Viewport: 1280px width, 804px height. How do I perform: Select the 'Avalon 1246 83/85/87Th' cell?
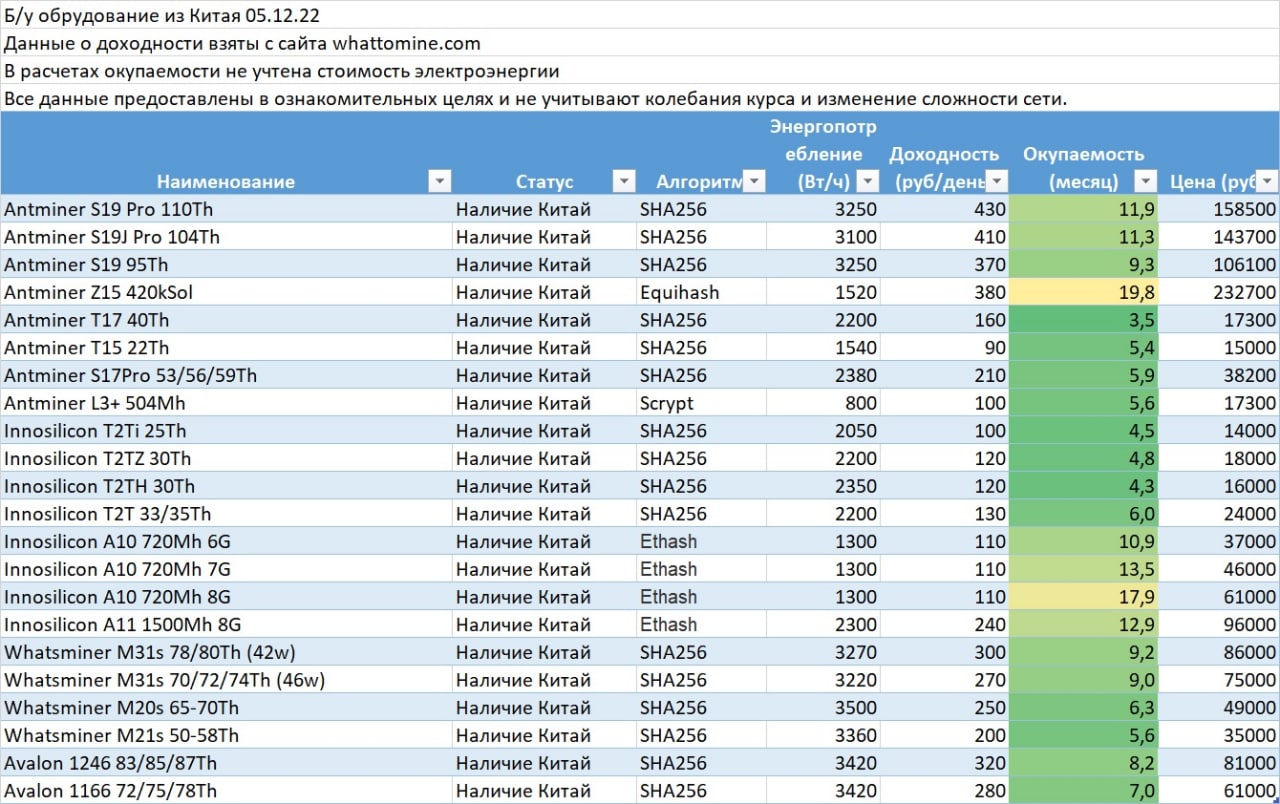(x=226, y=763)
